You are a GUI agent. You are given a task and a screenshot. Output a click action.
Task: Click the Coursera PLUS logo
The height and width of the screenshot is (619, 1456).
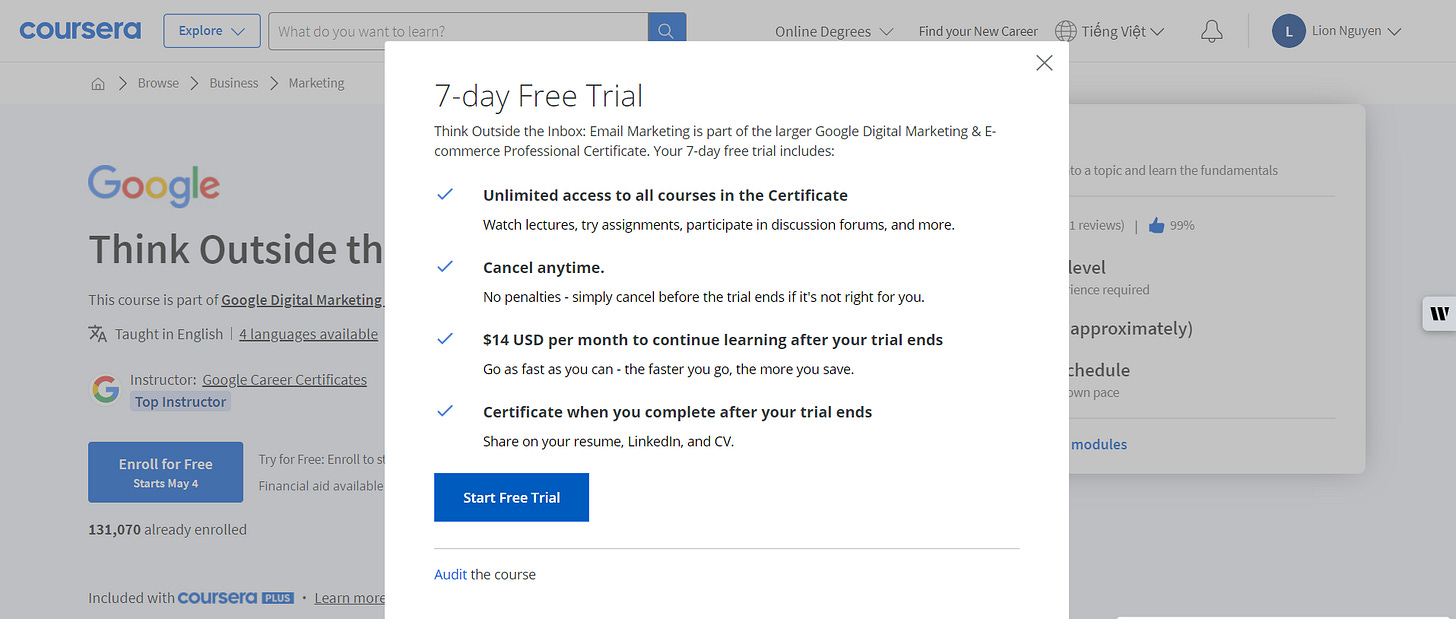(235, 598)
